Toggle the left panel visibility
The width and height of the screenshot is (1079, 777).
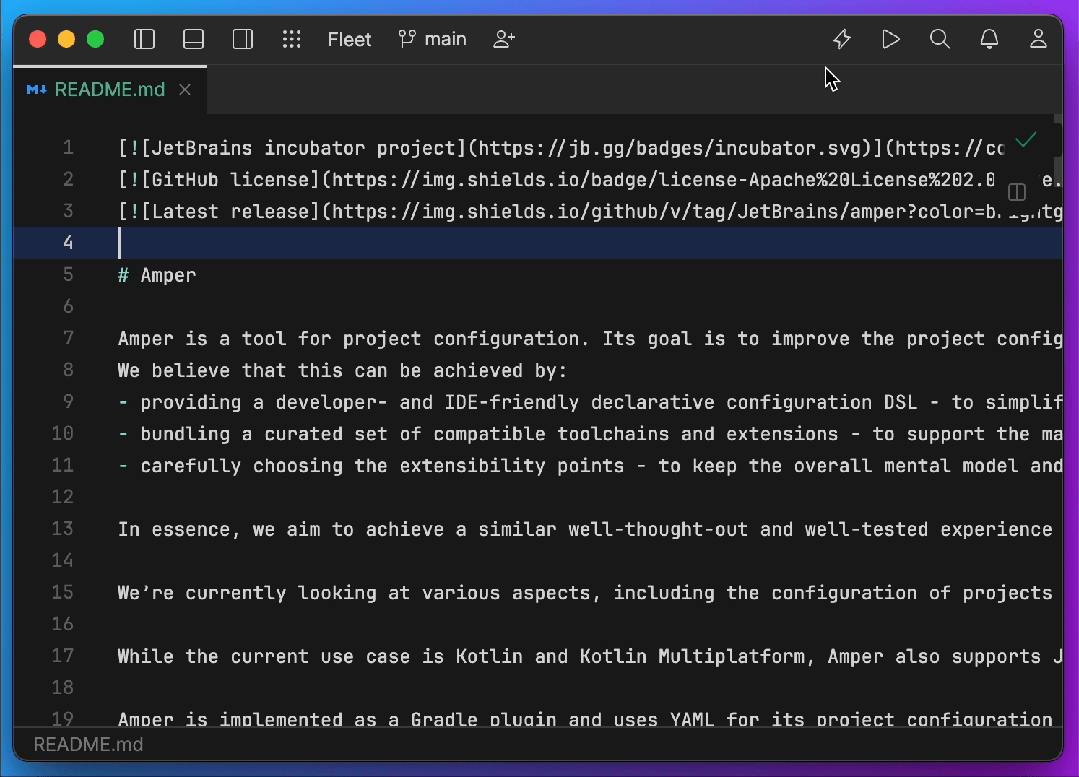[x=144, y=39]
